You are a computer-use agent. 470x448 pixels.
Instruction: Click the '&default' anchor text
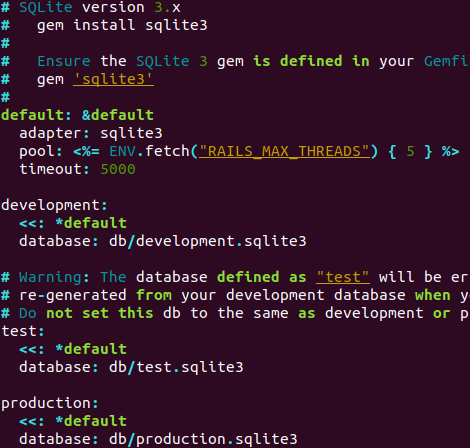[118, 115]
